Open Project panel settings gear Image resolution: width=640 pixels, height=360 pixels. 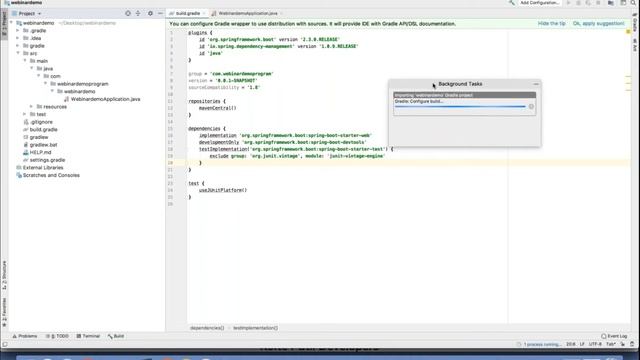point(150,13)
